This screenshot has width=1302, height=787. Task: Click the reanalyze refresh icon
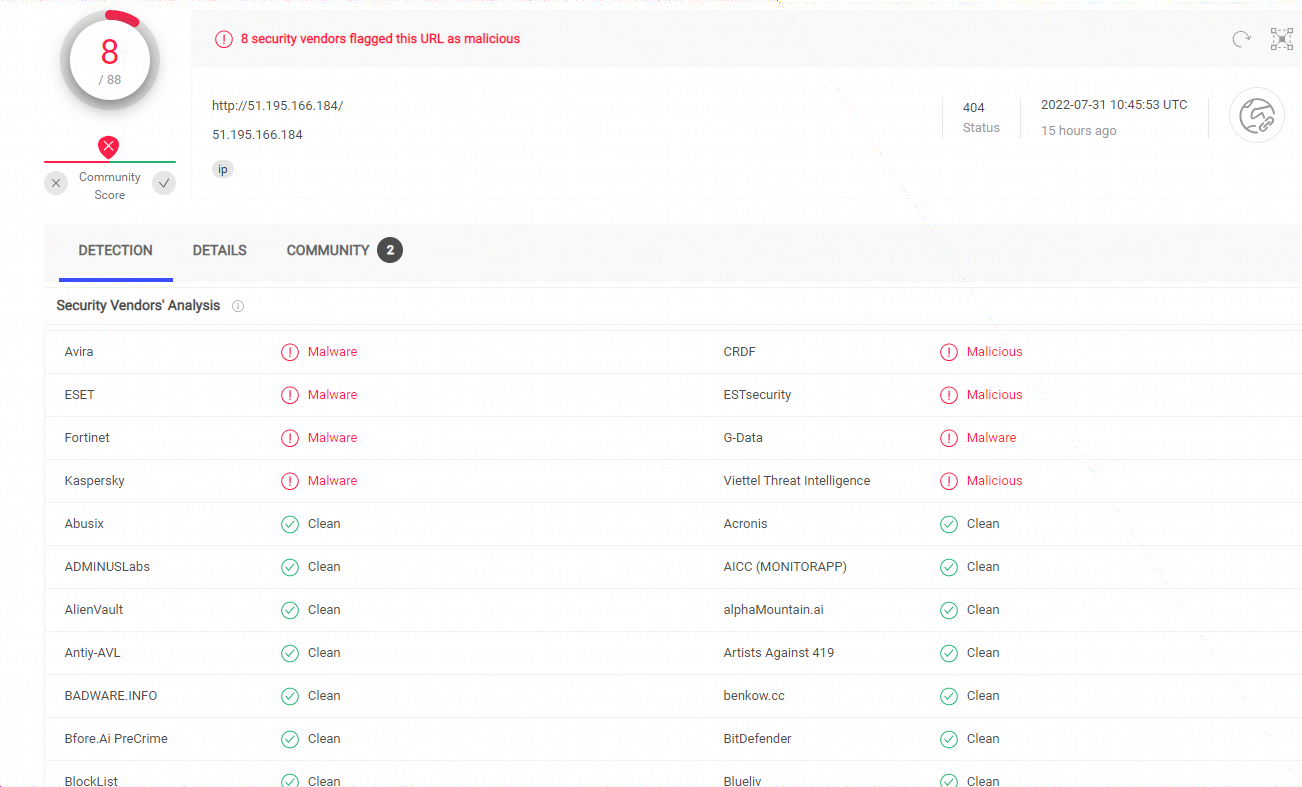coord(1241,39)
